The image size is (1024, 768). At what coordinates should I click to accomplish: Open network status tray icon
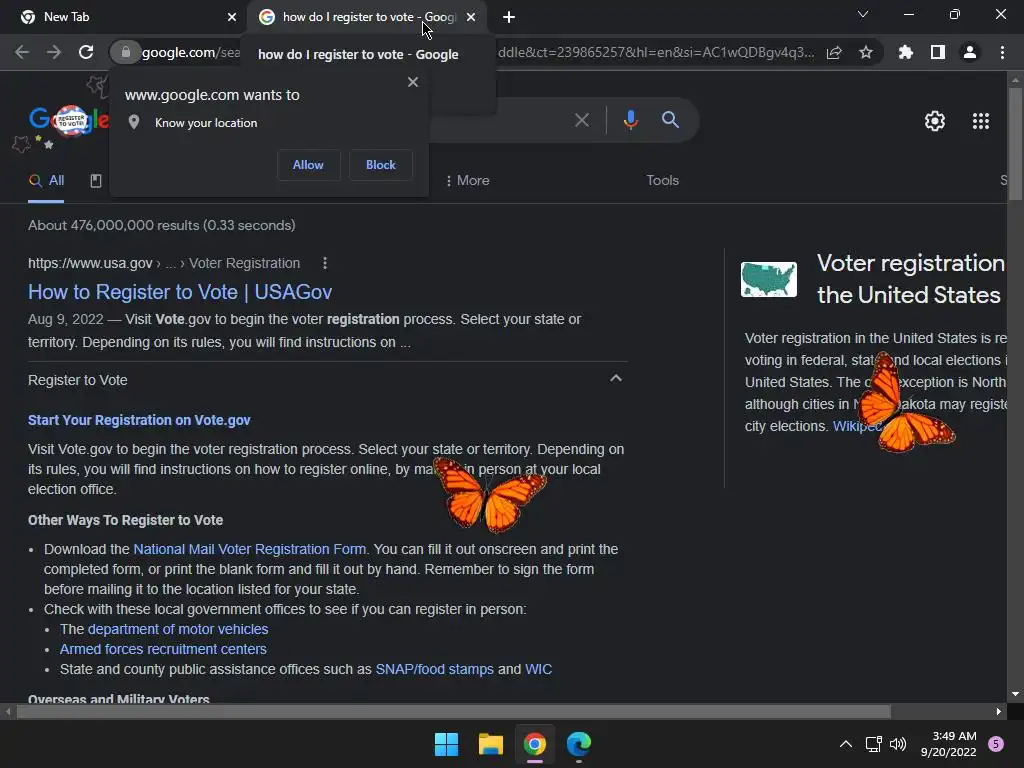(873, 744)
